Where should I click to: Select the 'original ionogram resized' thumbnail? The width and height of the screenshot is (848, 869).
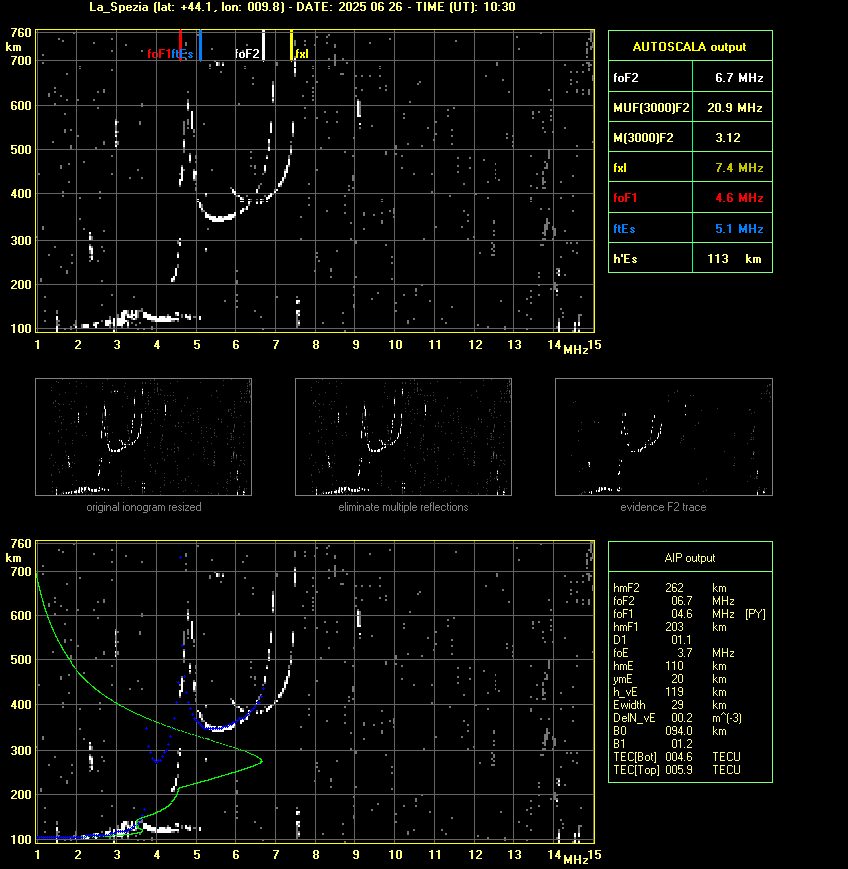click(x=144, y=437)
